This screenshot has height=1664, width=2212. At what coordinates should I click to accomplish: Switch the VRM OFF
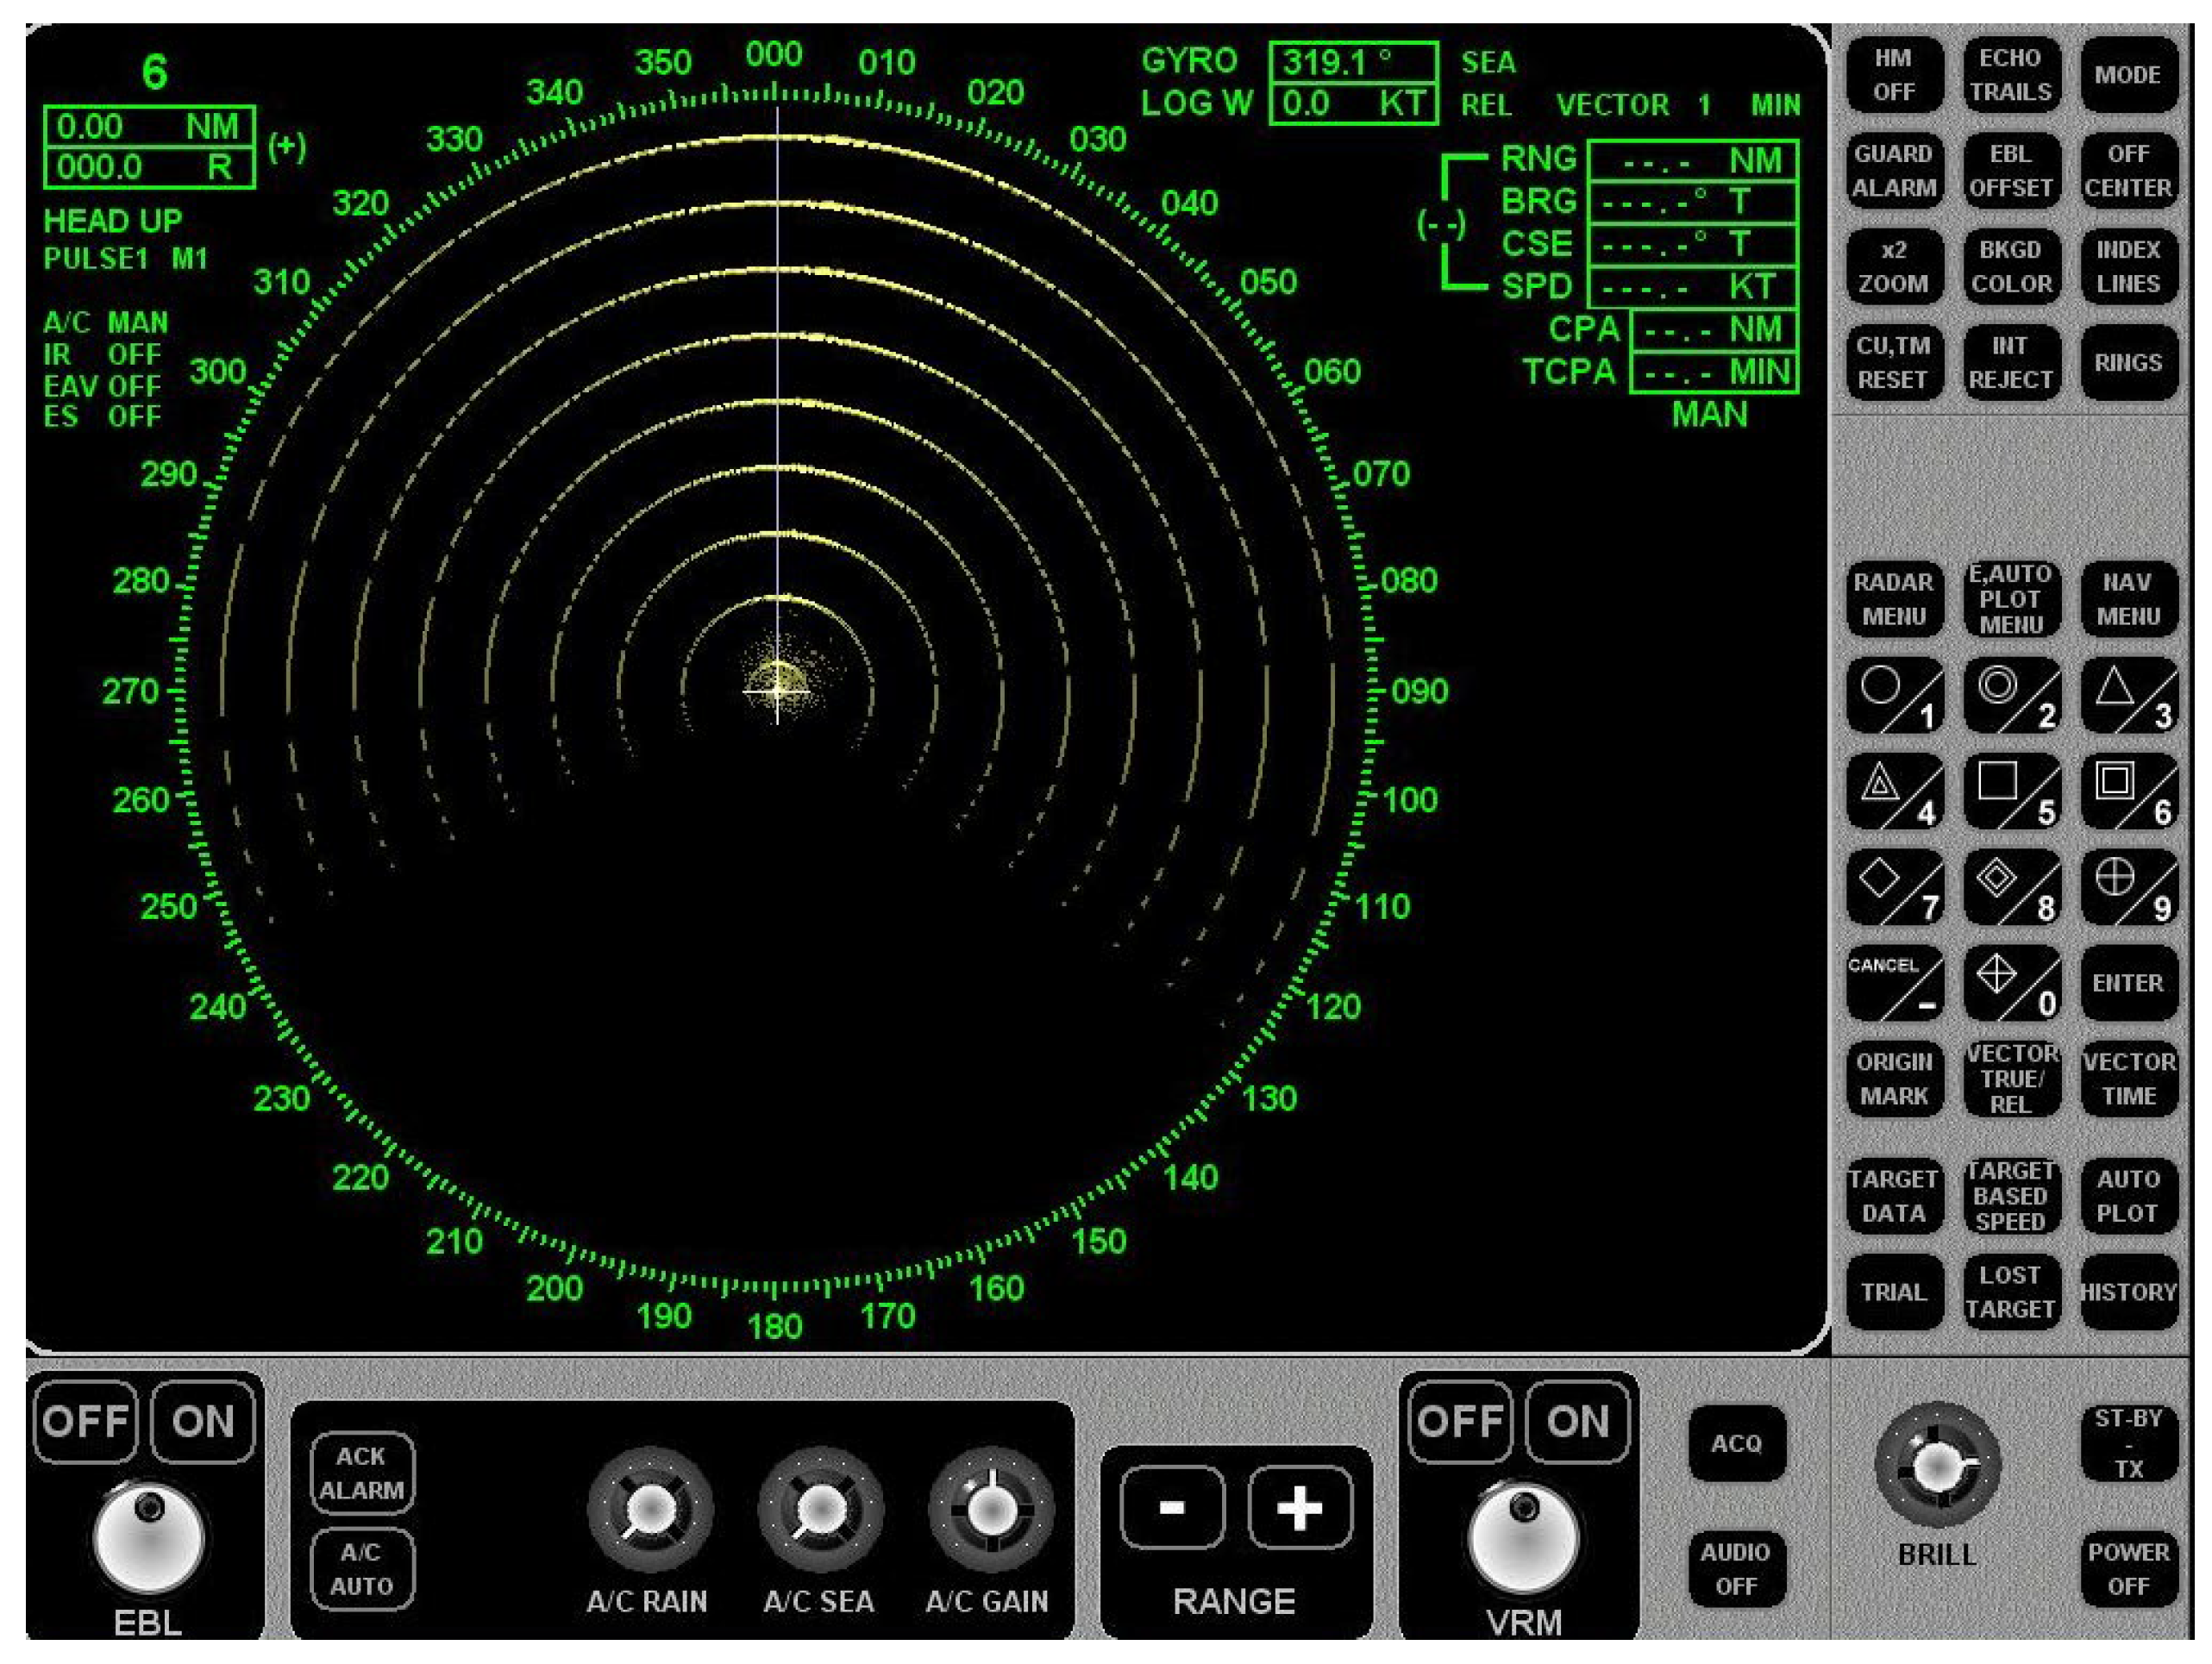click(1461, 1421)
